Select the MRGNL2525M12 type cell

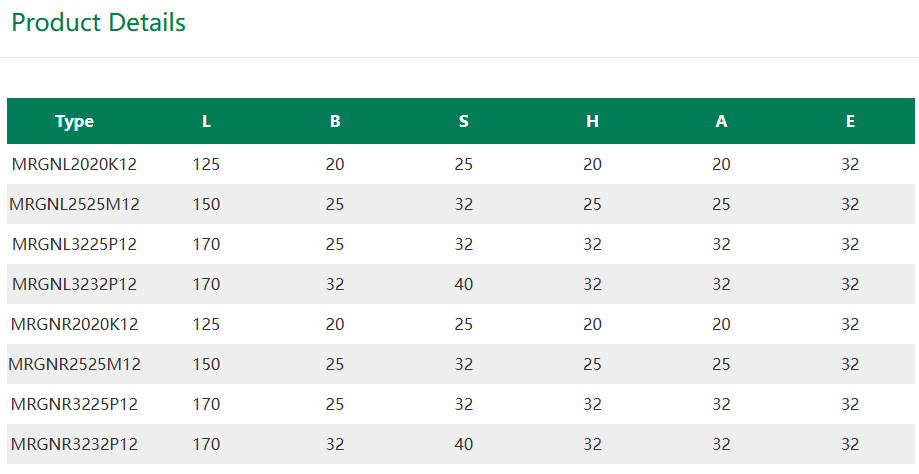coord(74,204)
